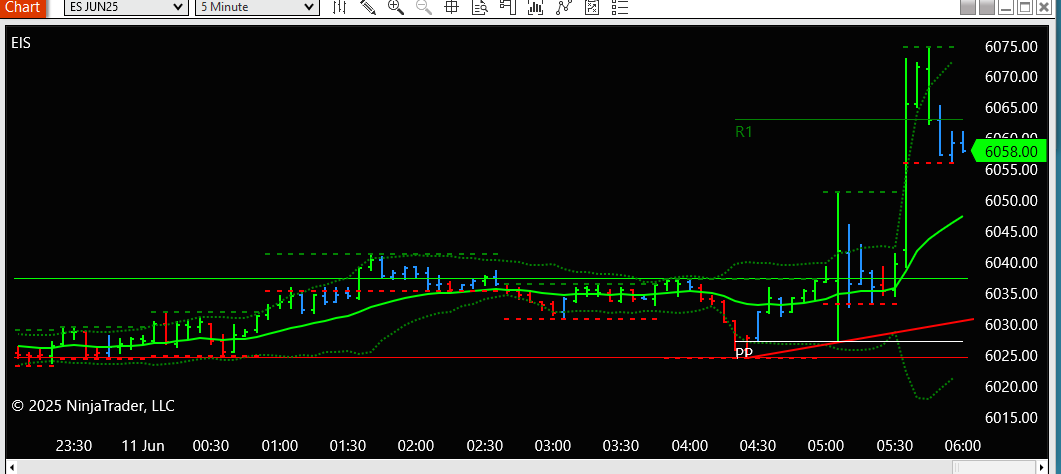Click the 11 Jun date label

tap(143, 446)
